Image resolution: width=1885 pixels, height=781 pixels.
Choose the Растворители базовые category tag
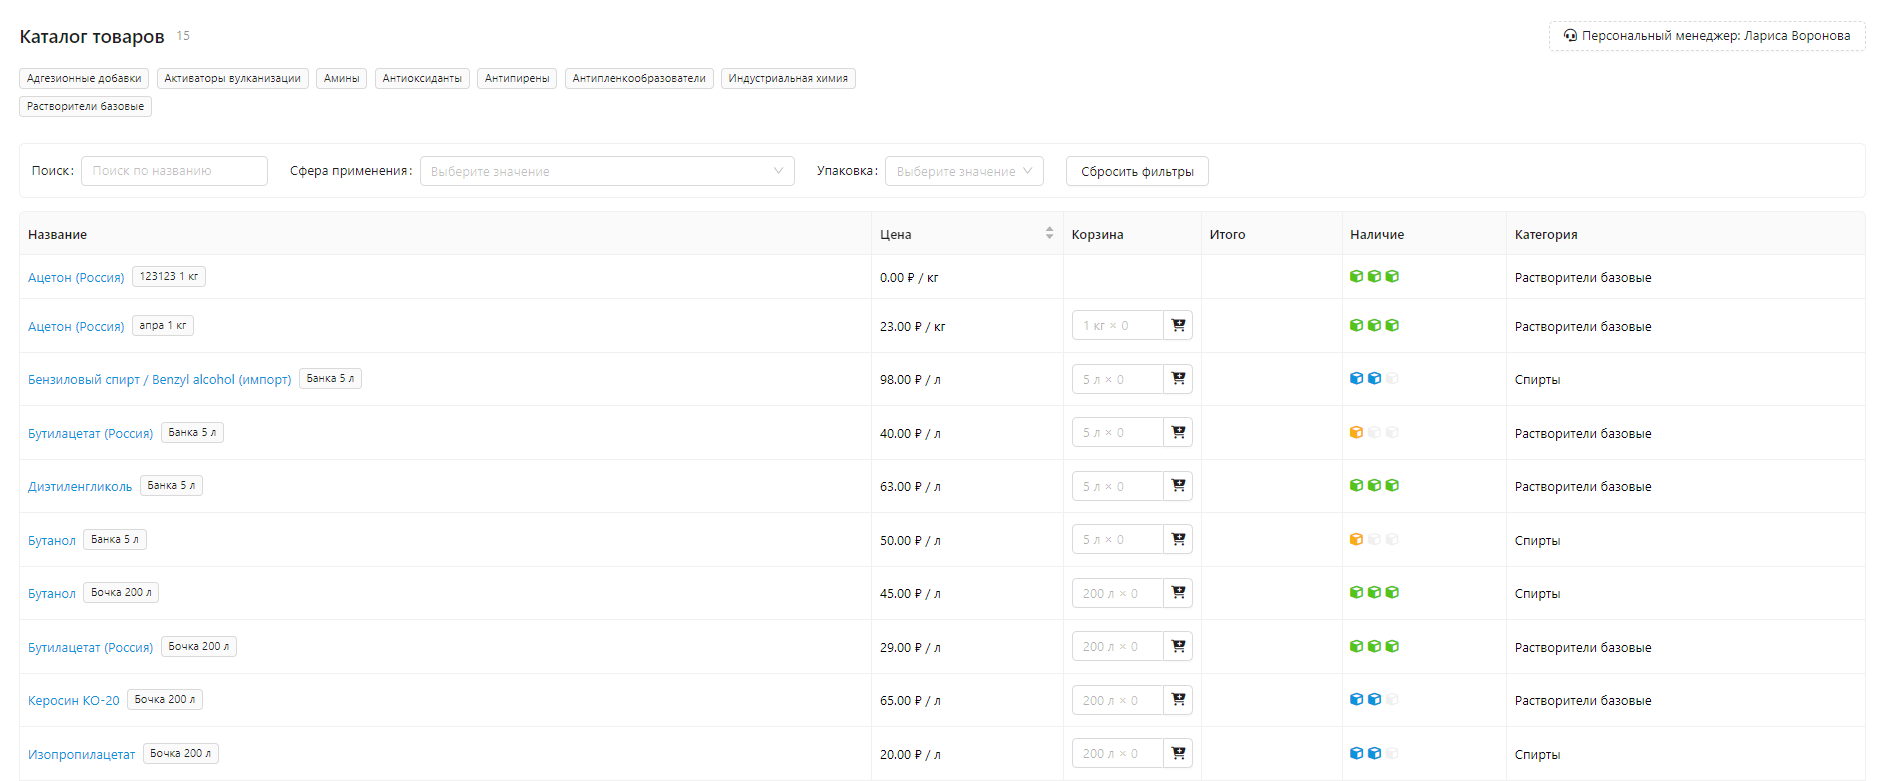[x=85, y=106]
